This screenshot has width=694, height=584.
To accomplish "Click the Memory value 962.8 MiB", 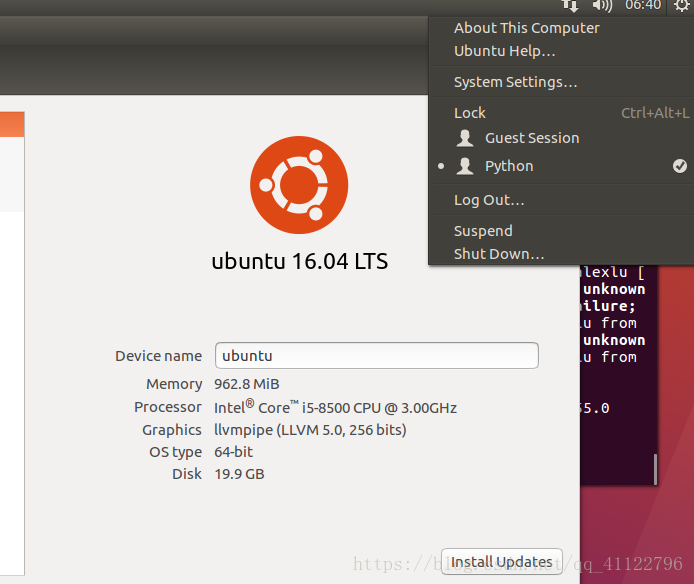I will (247, 384).
